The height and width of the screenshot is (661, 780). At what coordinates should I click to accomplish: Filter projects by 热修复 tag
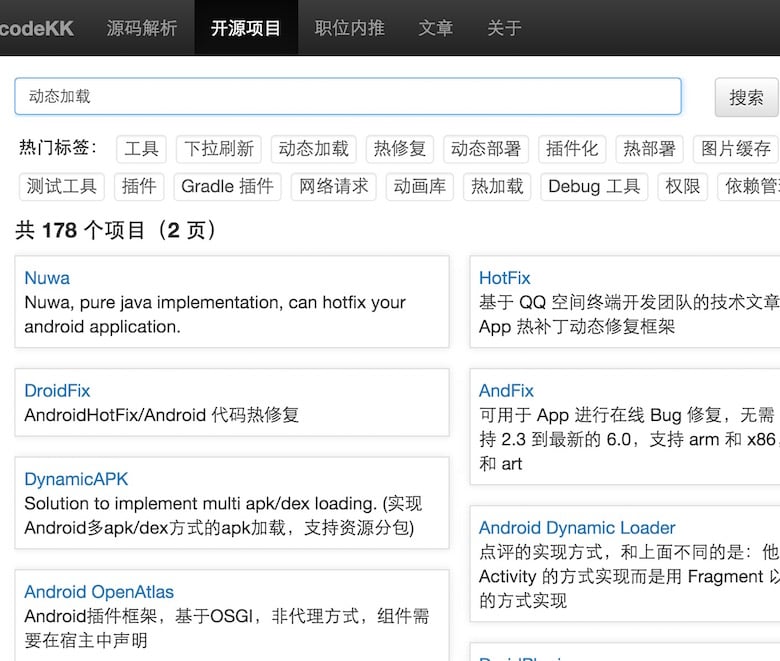click(x=399, y=149)
